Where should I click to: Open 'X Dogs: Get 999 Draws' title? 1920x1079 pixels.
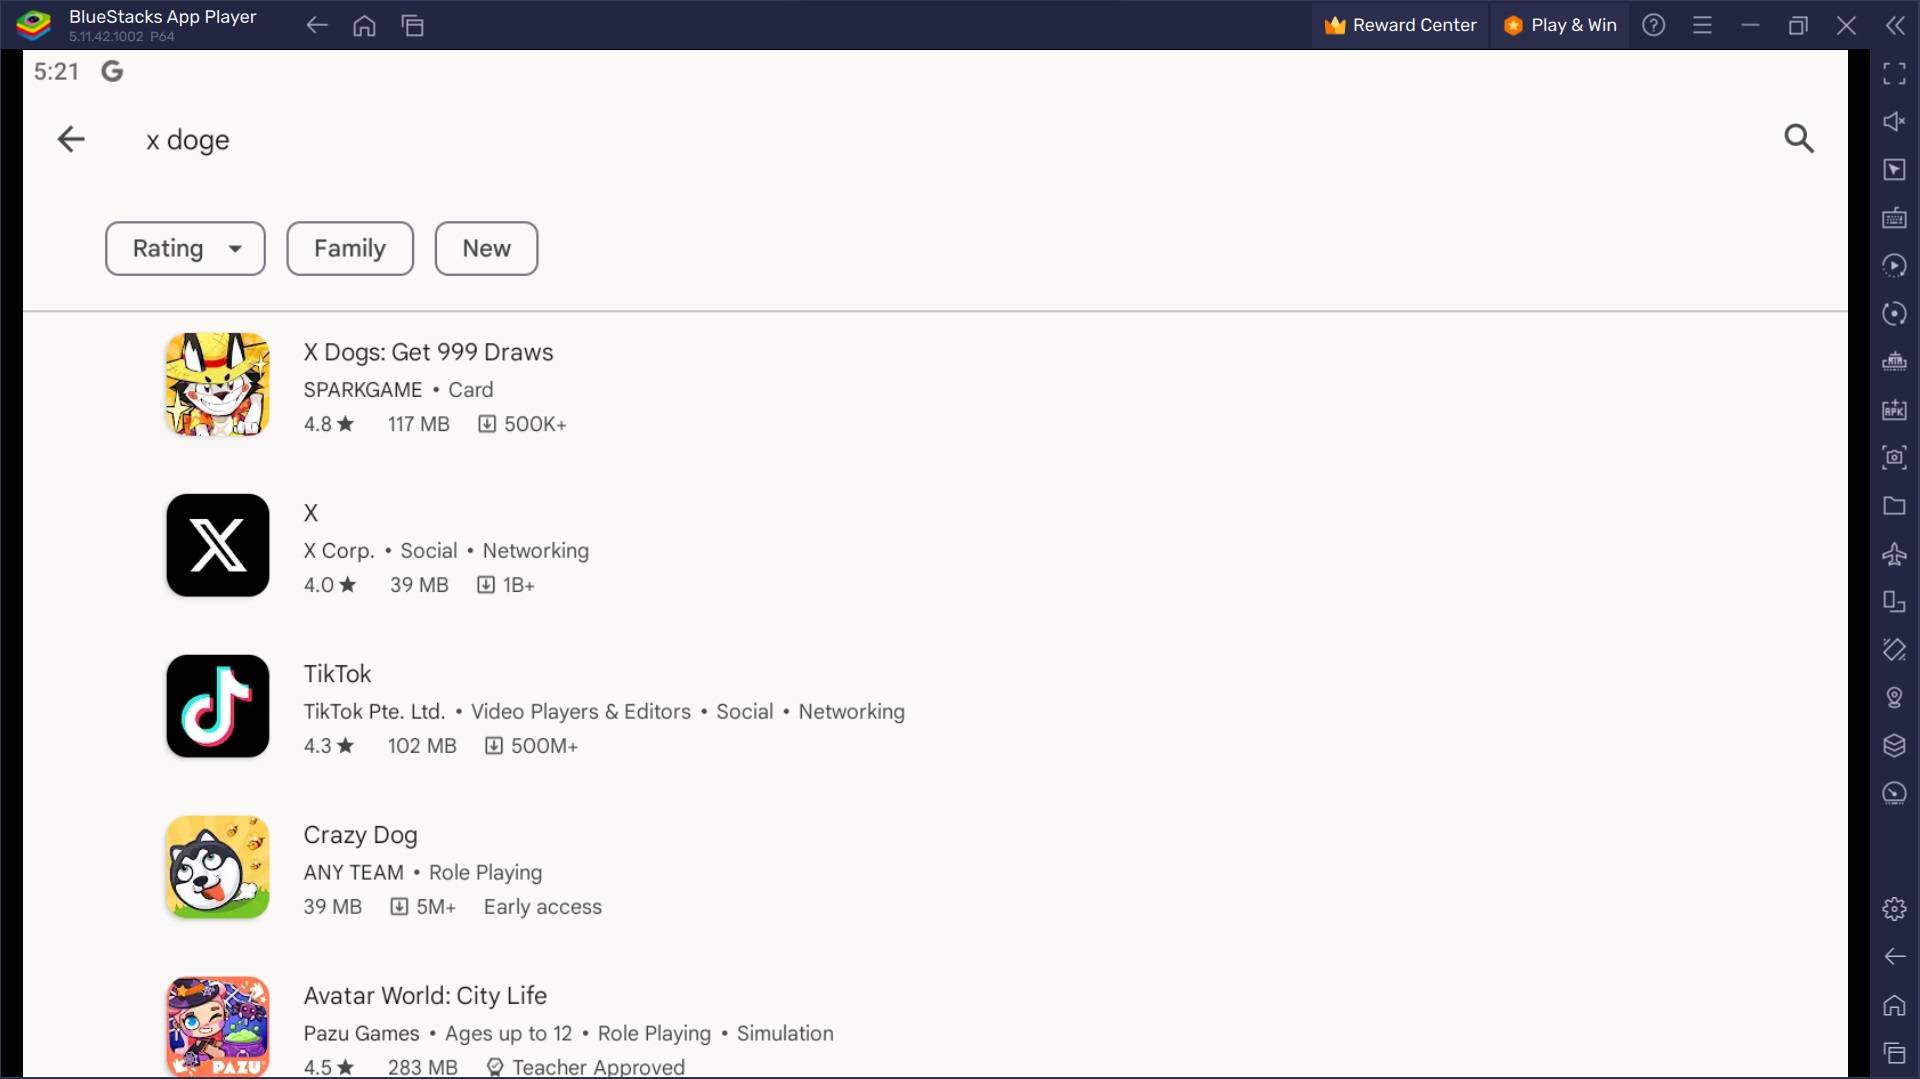(x=428, y=352)
